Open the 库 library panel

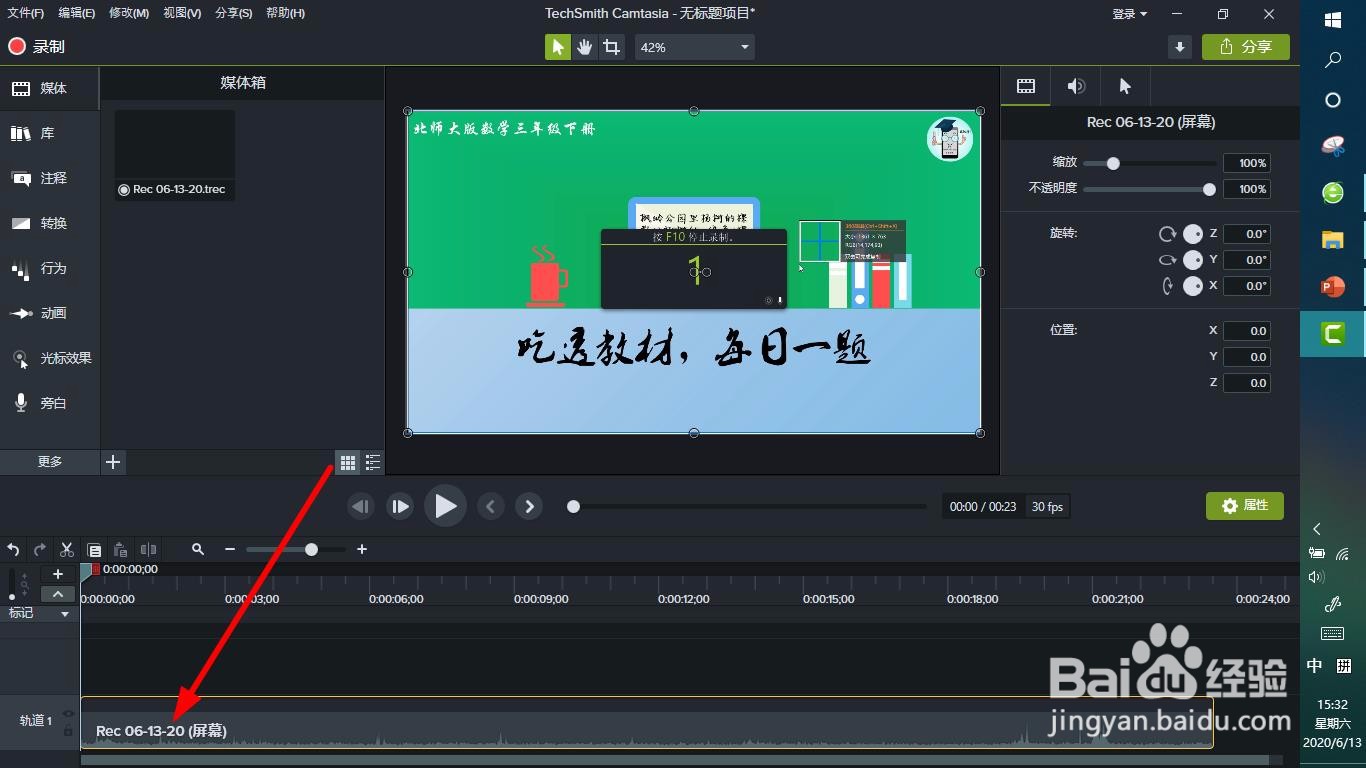(49, 133)
